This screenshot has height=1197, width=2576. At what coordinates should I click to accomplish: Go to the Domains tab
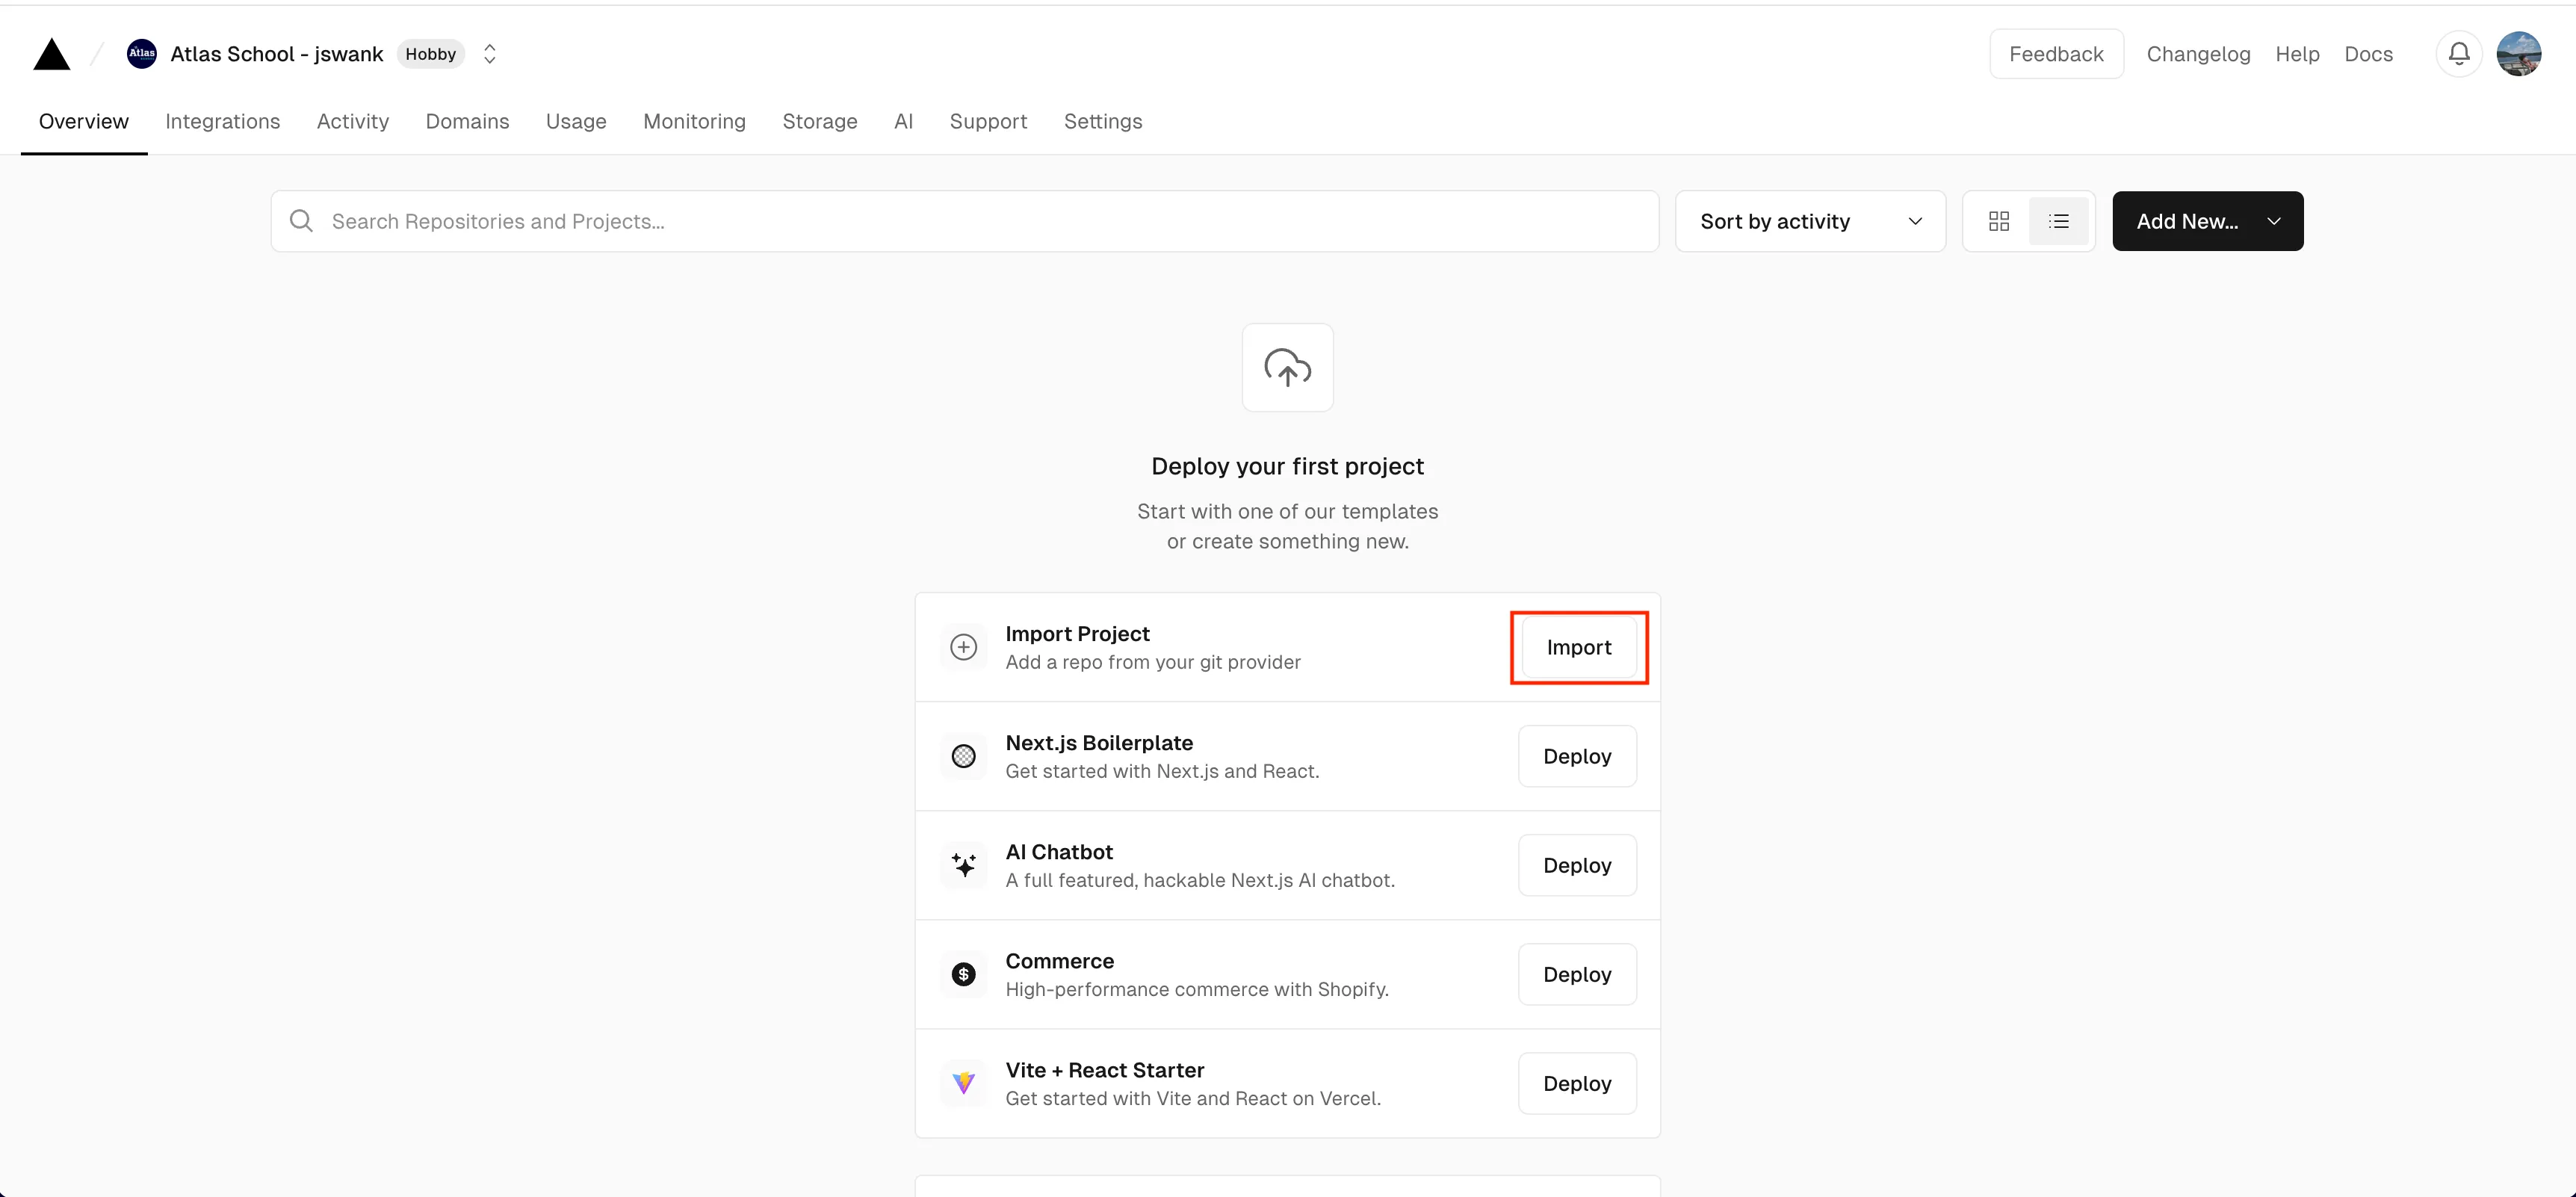click(467, 121)
